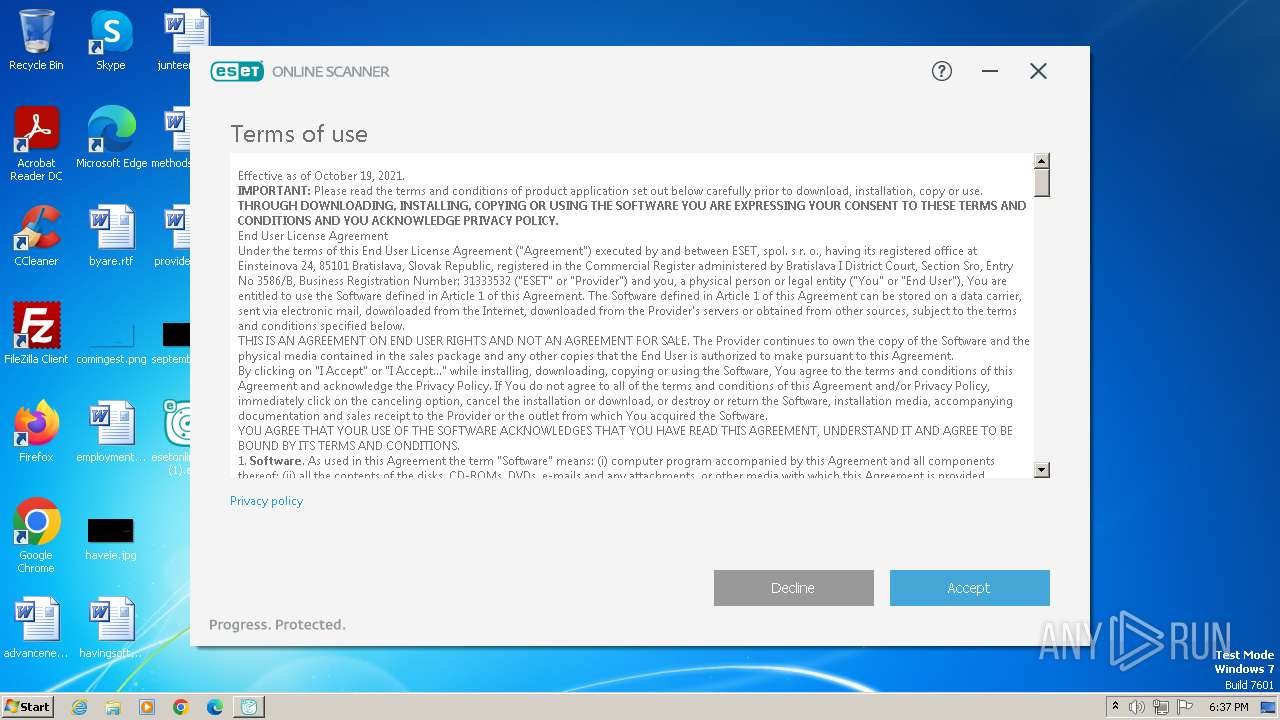Screen dimensions: 1280x720
Task: Click the taskbar clock showing 6:37 PM
Action: tap(1229, 707)
